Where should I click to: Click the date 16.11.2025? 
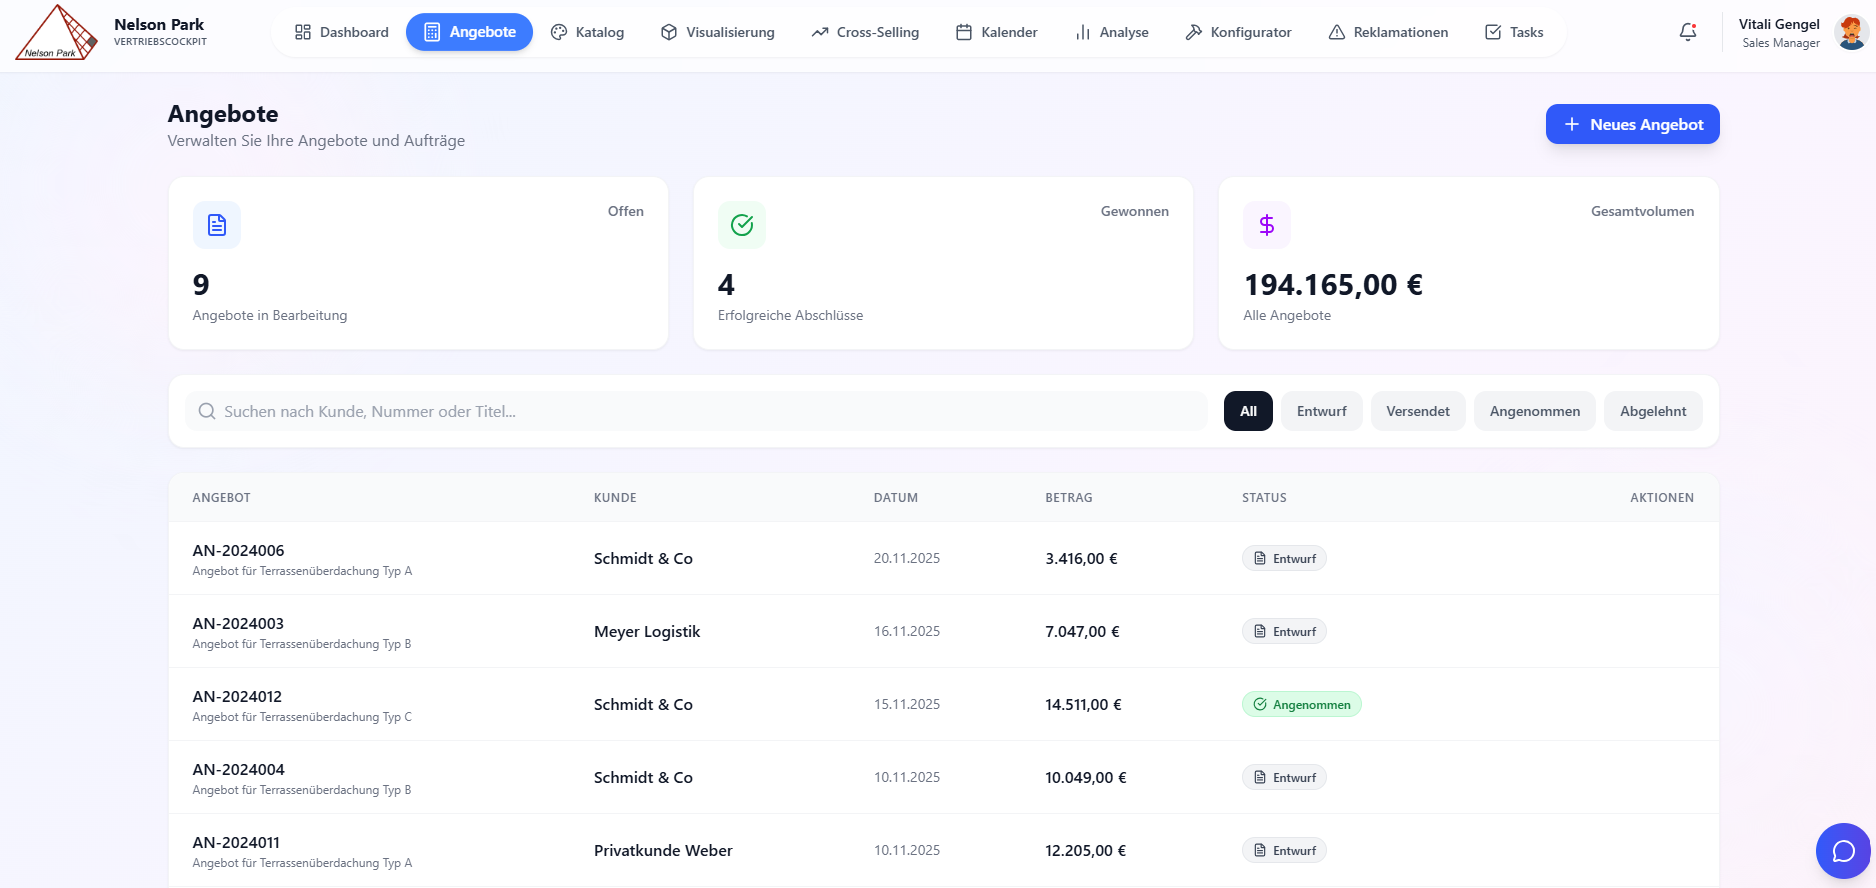907,631
